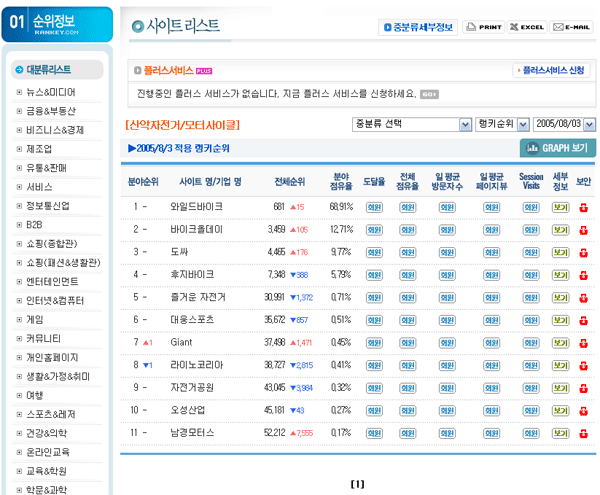View 세부정보 보기 for 바이크홀데이
This screenshot has height=495, width=600.
(x=560, y=230)
